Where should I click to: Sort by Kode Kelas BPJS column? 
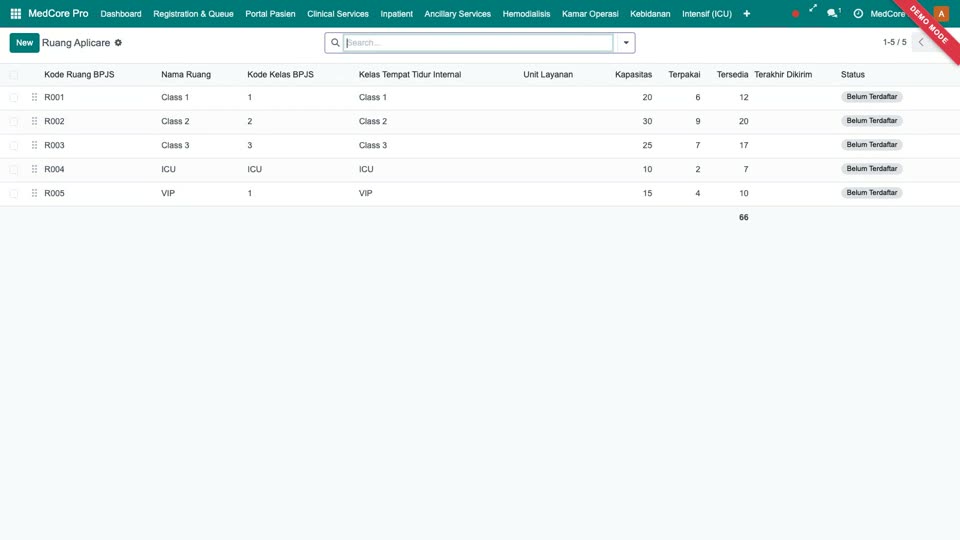(x=280, y=75)
